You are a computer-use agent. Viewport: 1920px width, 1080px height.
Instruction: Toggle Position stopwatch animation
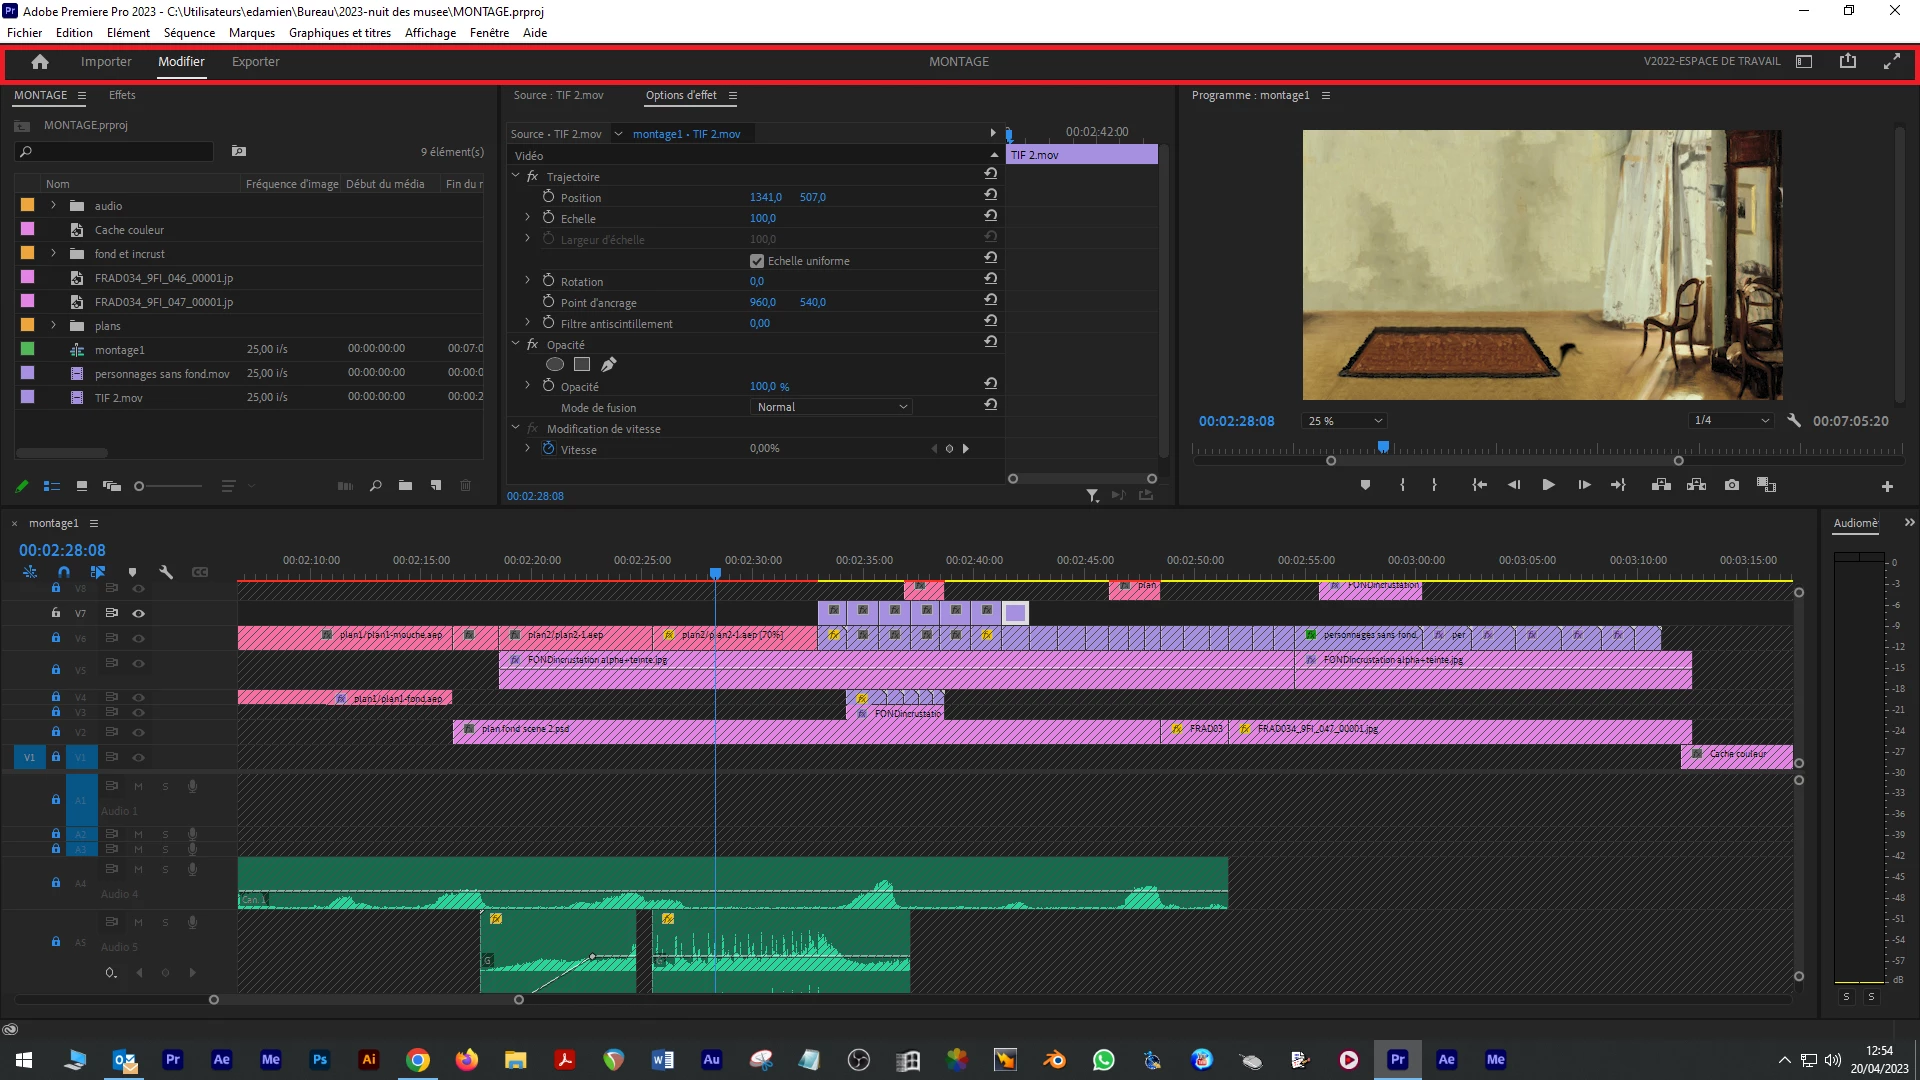point(548,197)
